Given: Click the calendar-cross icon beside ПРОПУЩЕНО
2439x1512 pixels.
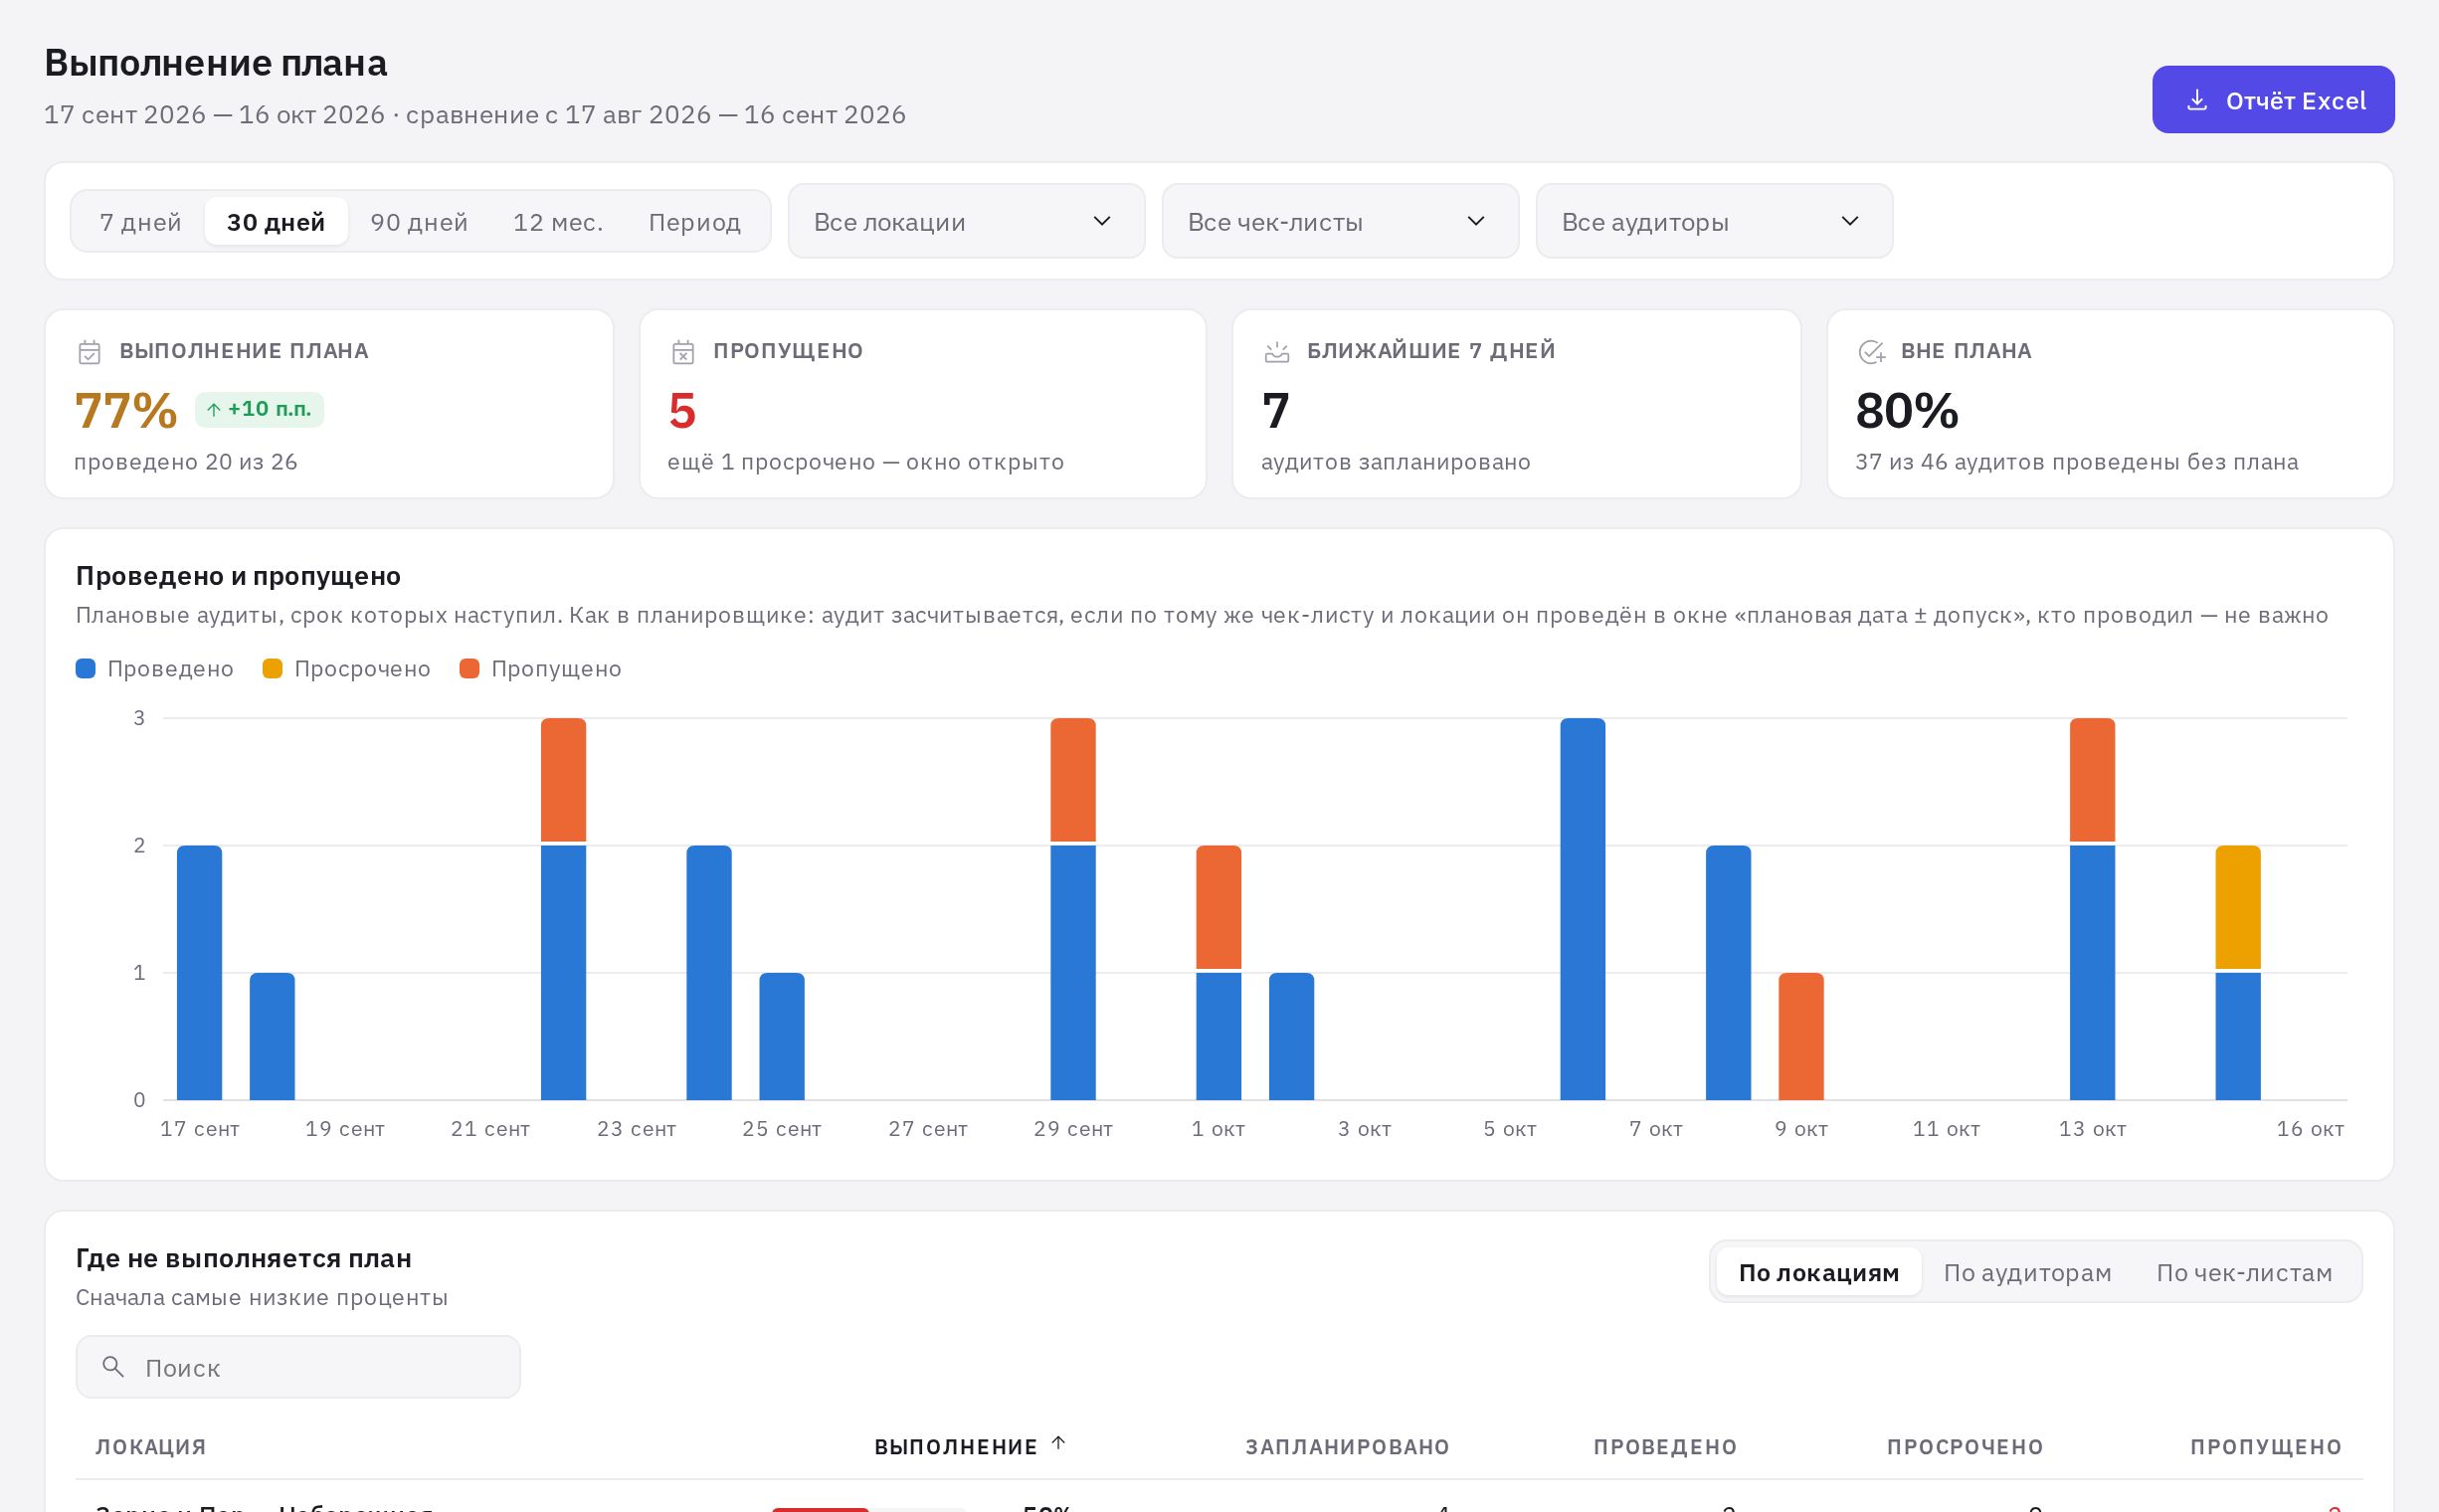Looking at the screenshot, I should pos(683,352).
